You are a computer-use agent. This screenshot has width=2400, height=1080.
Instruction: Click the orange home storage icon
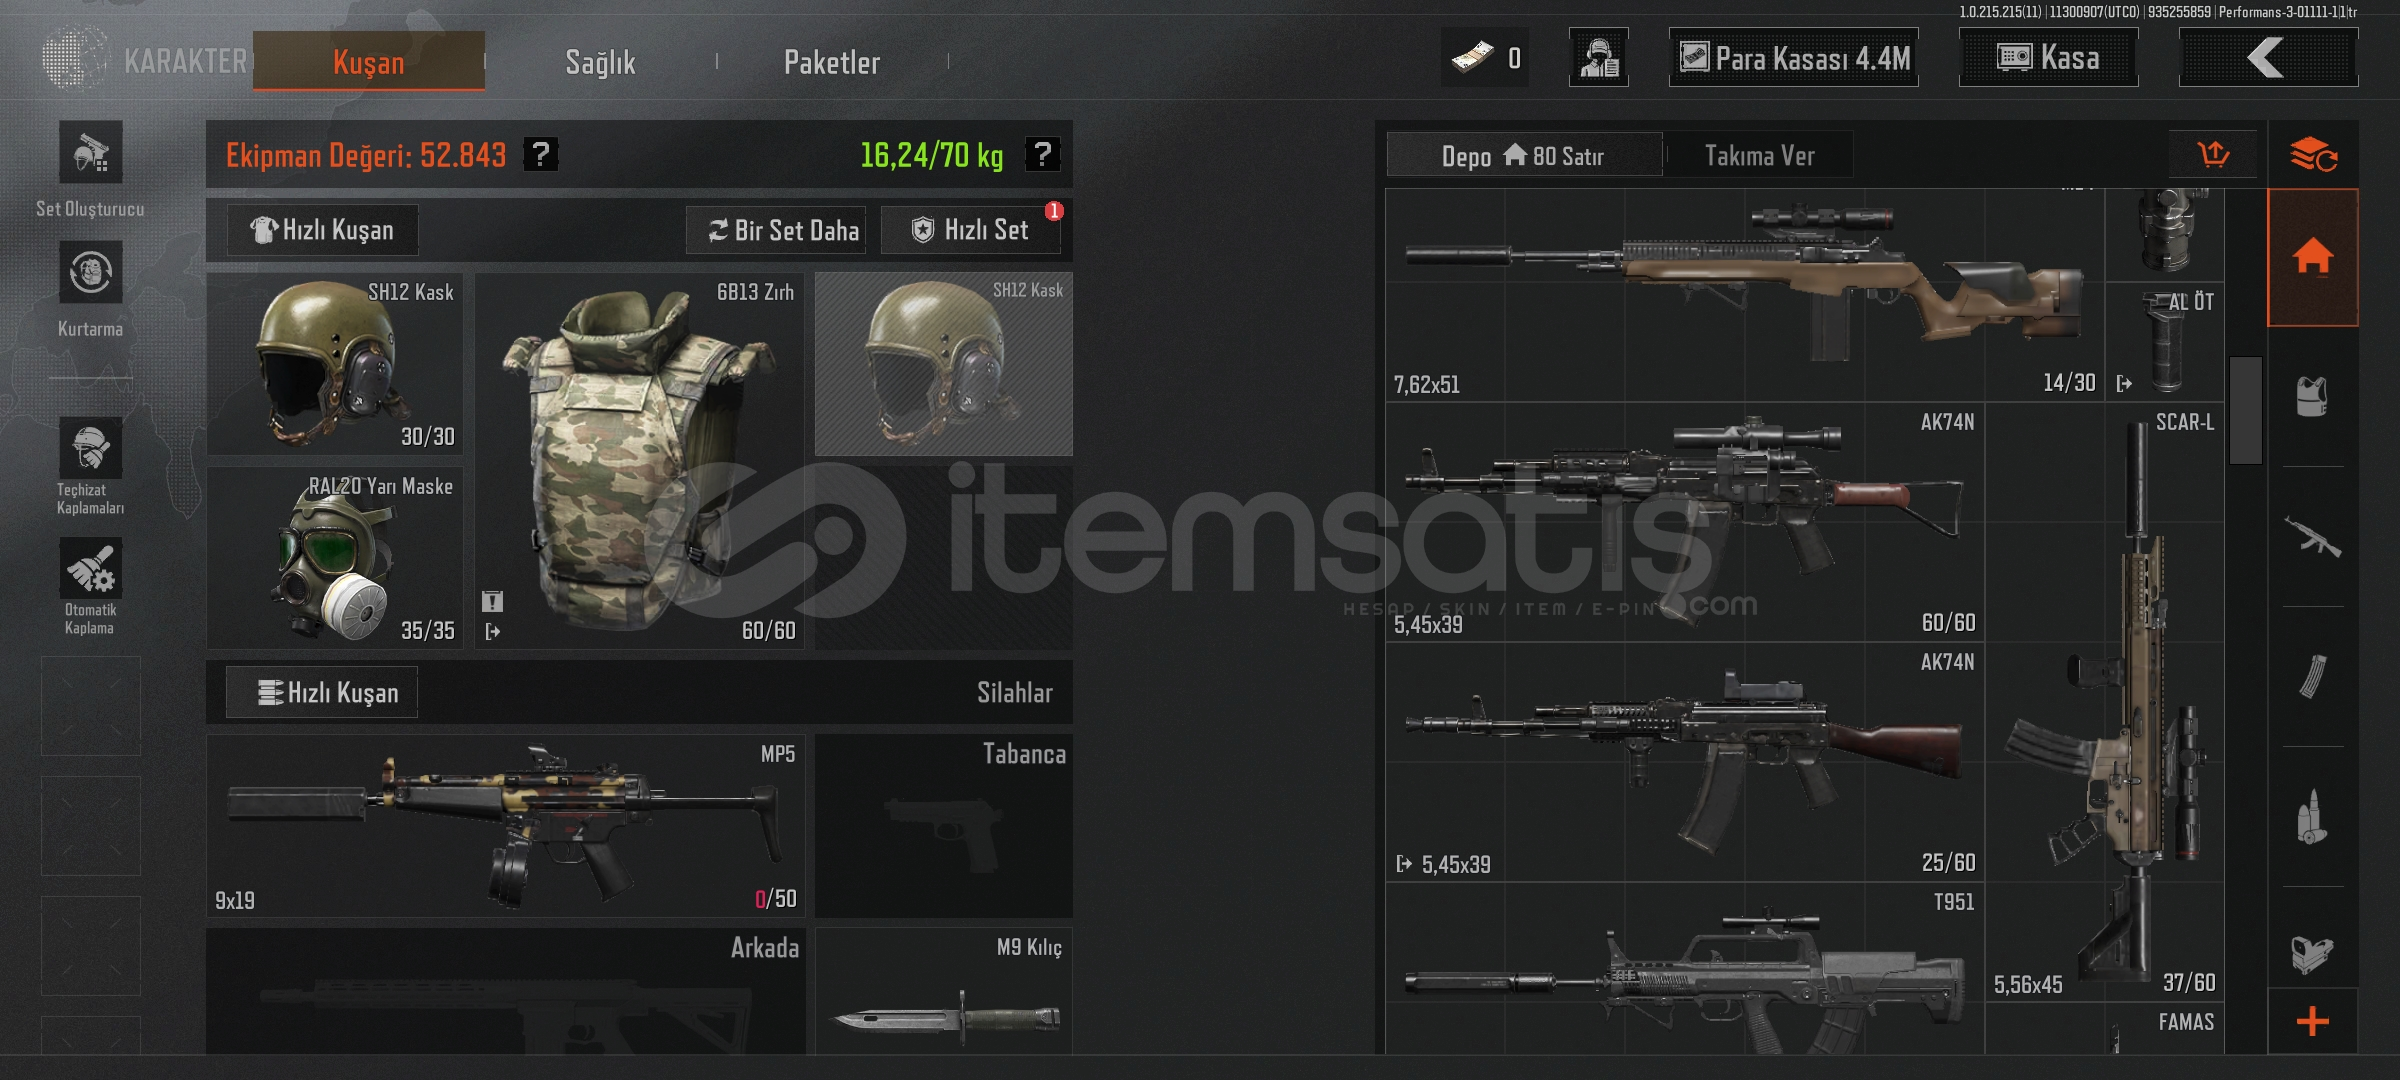tap(2313, 257)
